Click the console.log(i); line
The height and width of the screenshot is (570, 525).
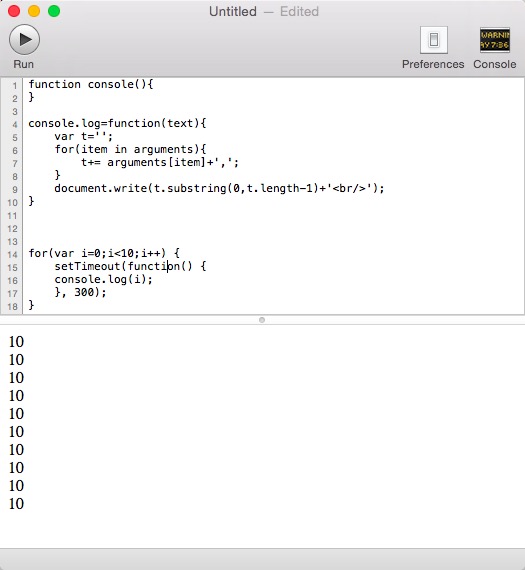point(103,279)
